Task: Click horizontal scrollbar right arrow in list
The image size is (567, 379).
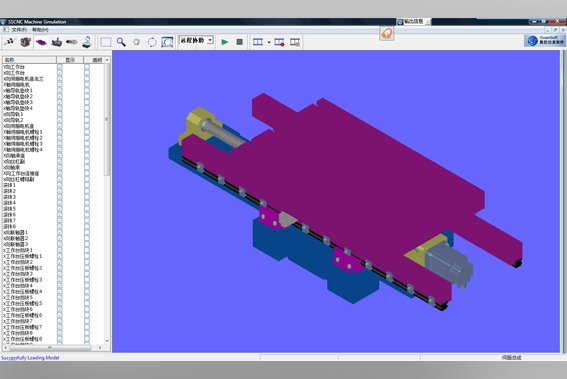Action: click(x=100, y=348)
